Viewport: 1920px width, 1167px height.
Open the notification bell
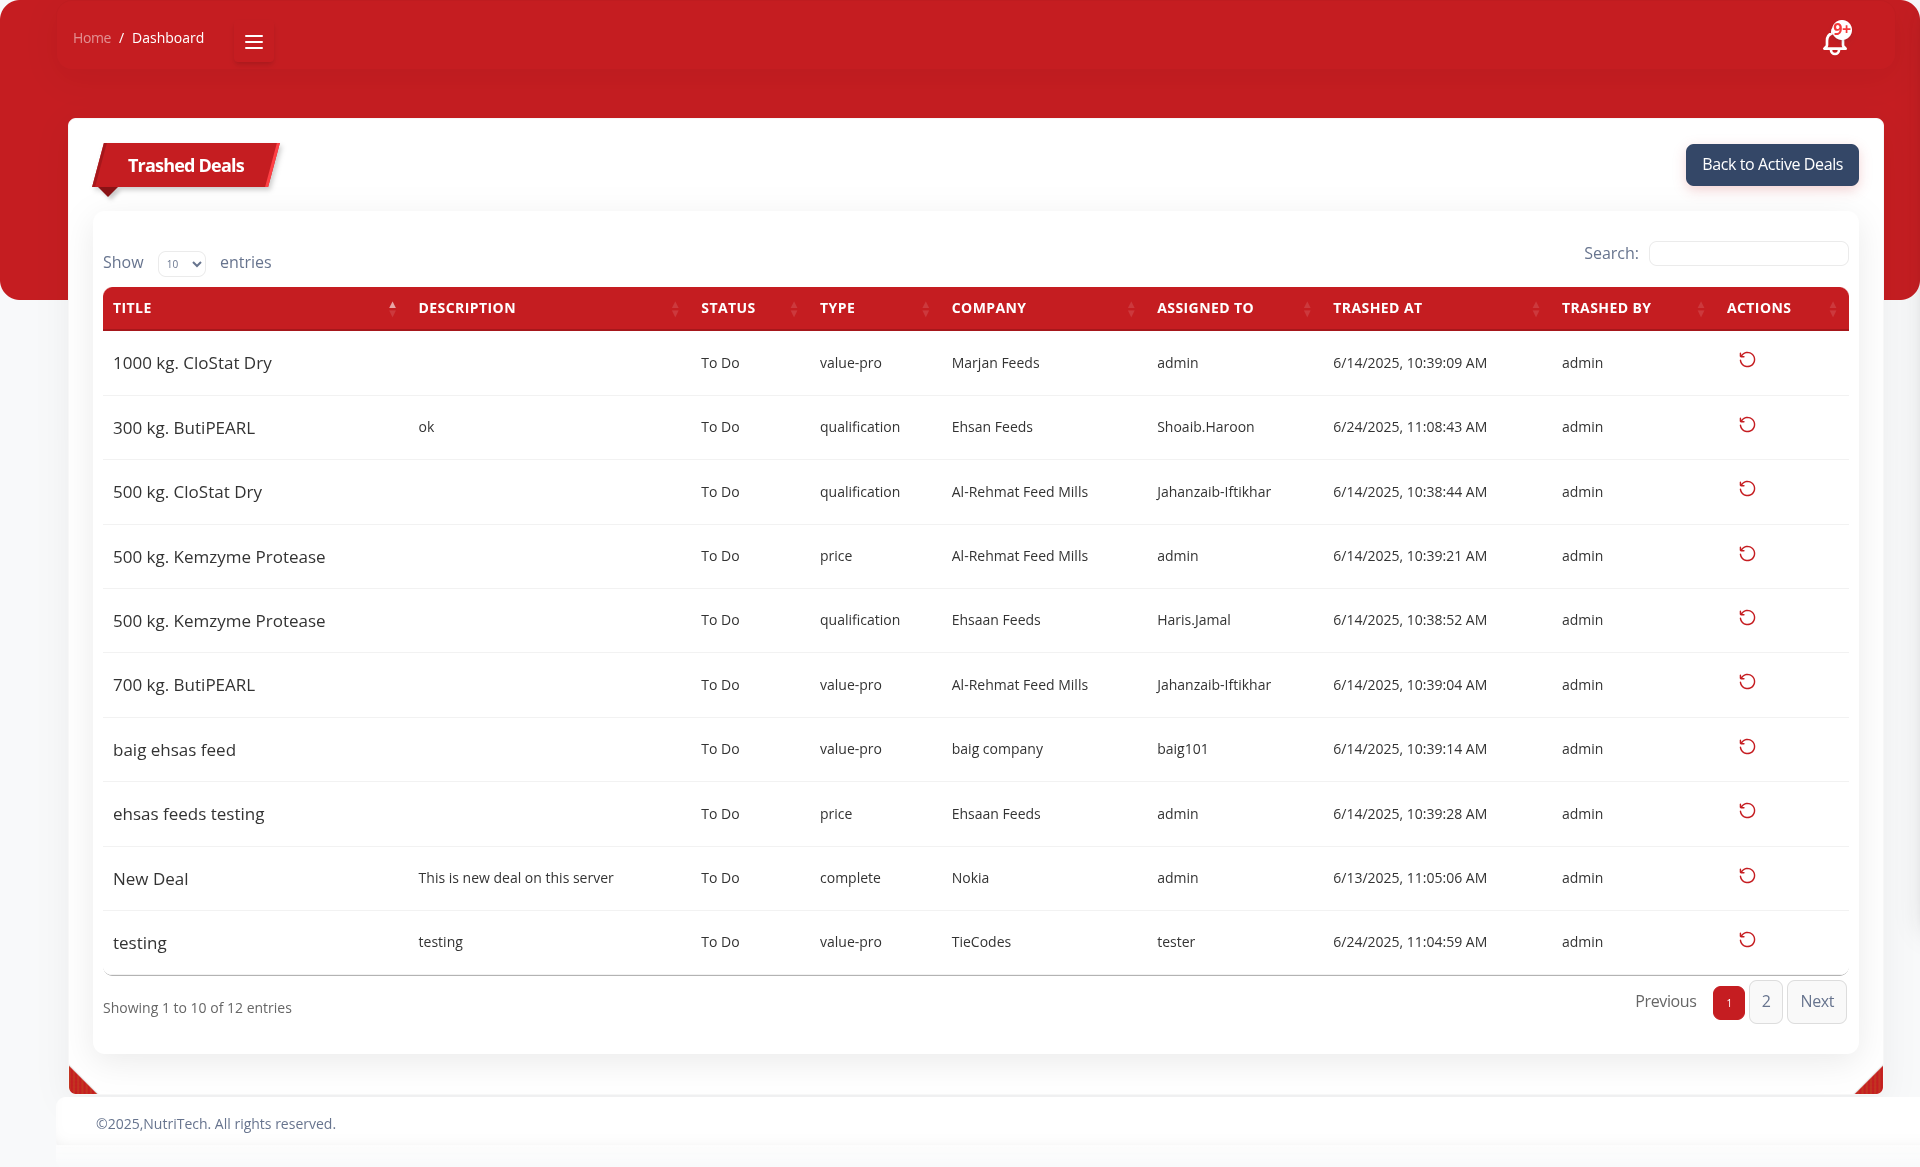[x=1837, y=40]
